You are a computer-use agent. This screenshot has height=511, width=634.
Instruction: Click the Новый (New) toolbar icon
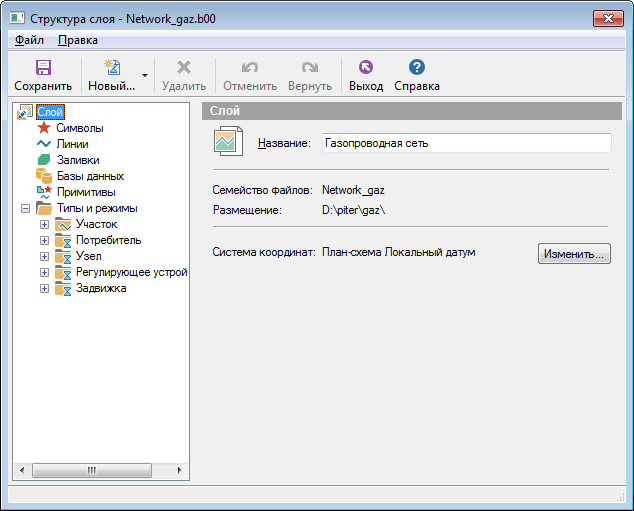[111, 68]
